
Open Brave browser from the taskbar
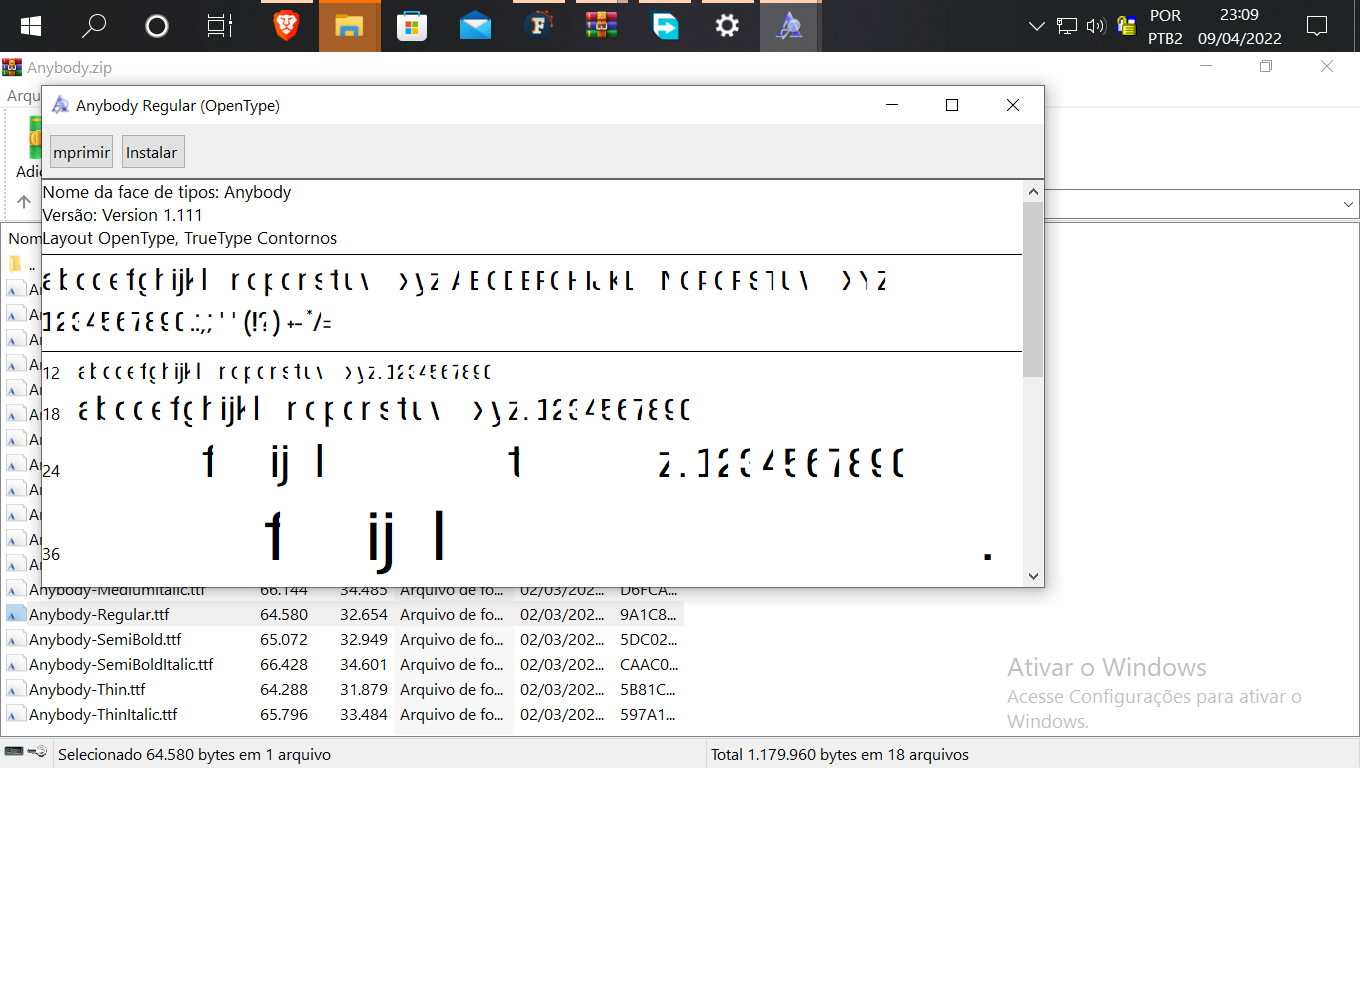coord(286,26)
